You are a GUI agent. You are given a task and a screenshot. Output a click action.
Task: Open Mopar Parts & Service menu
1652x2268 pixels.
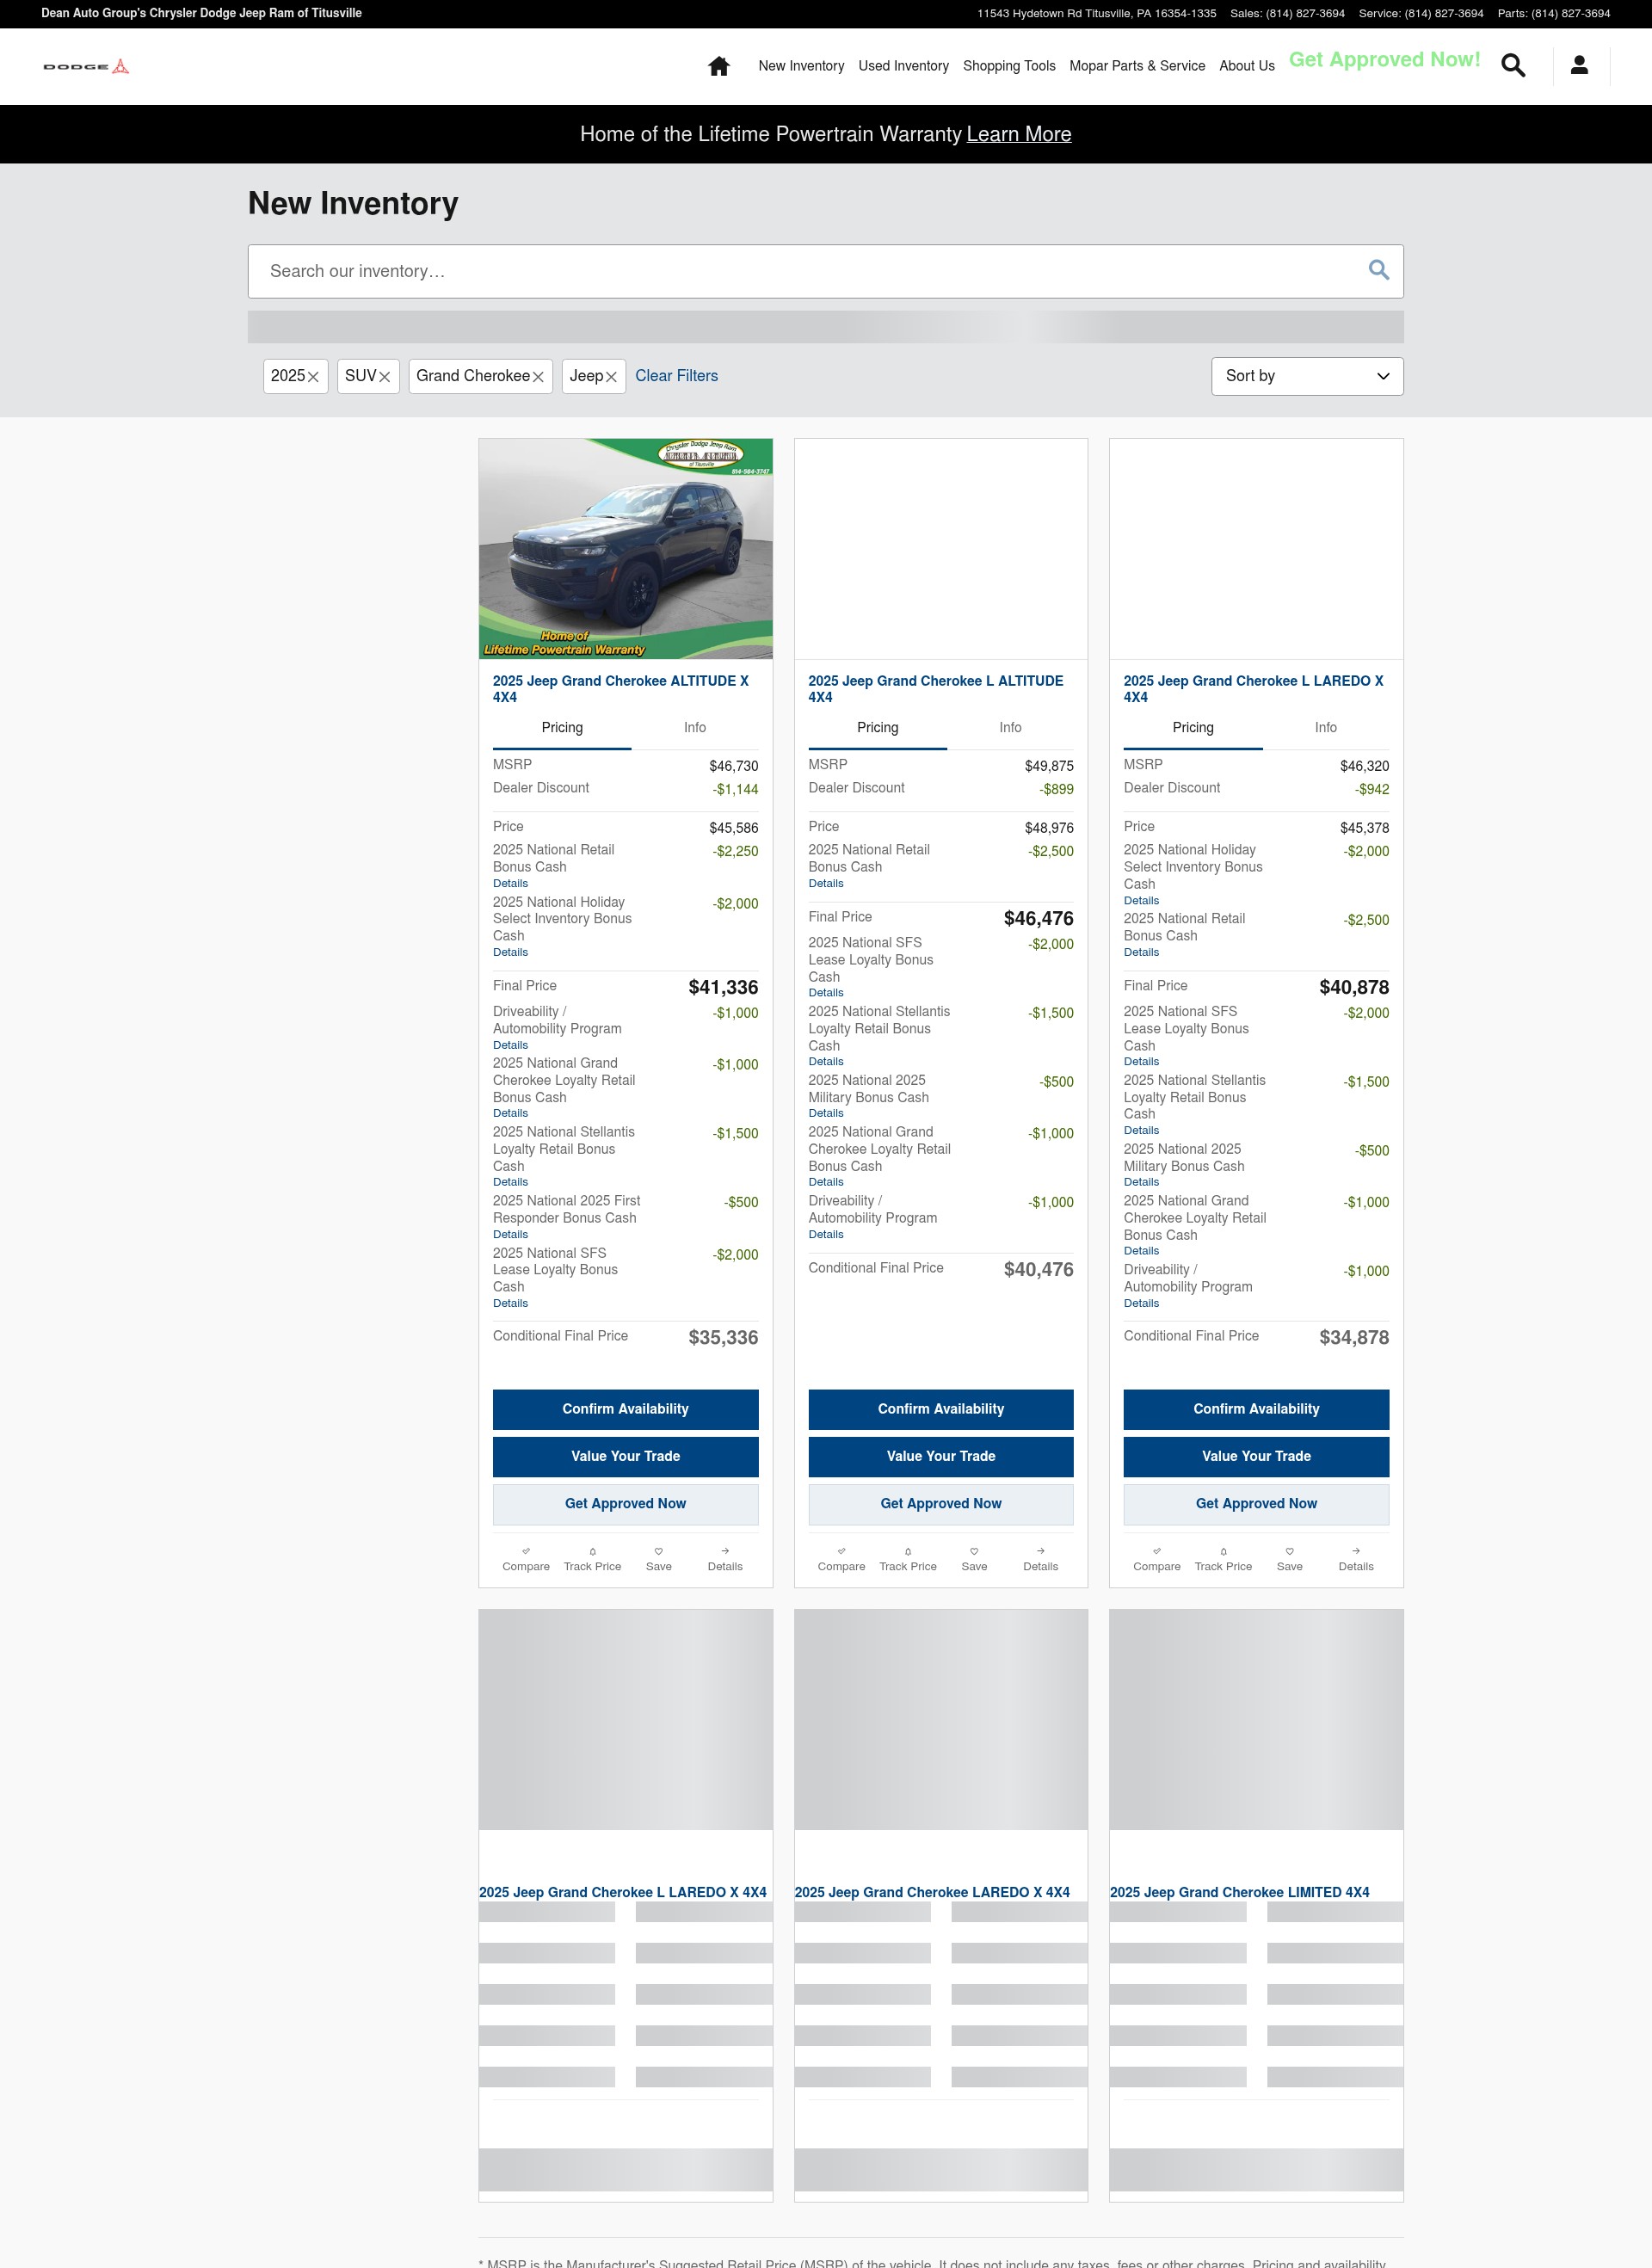(x=1137, y=66)
